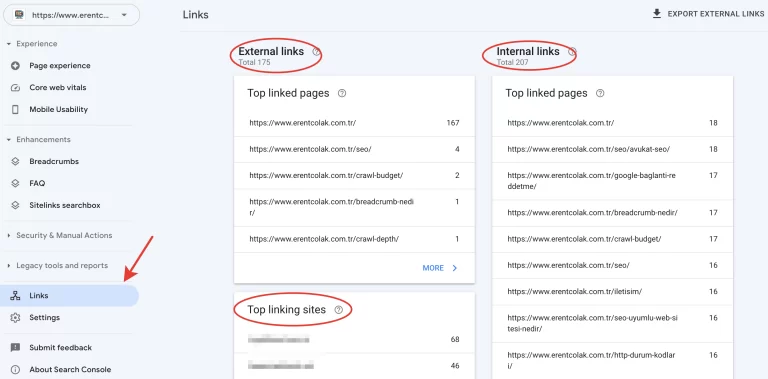Click the FAQ layers icon
Viewport: 768px width, 379px height.
click(x=15, y=184)
